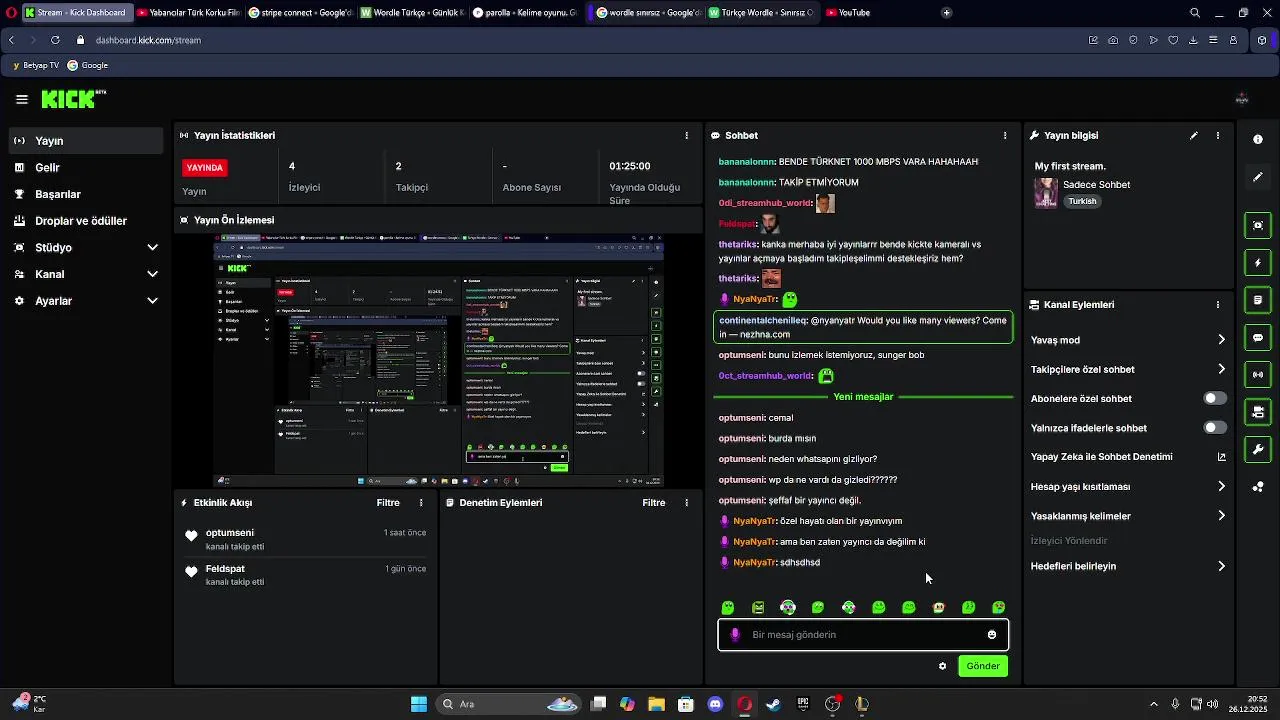This screenshot has height=720, width=1280.
Task: Click the three-dots icon at the right rail bottom
Action: coord(1258,487)
